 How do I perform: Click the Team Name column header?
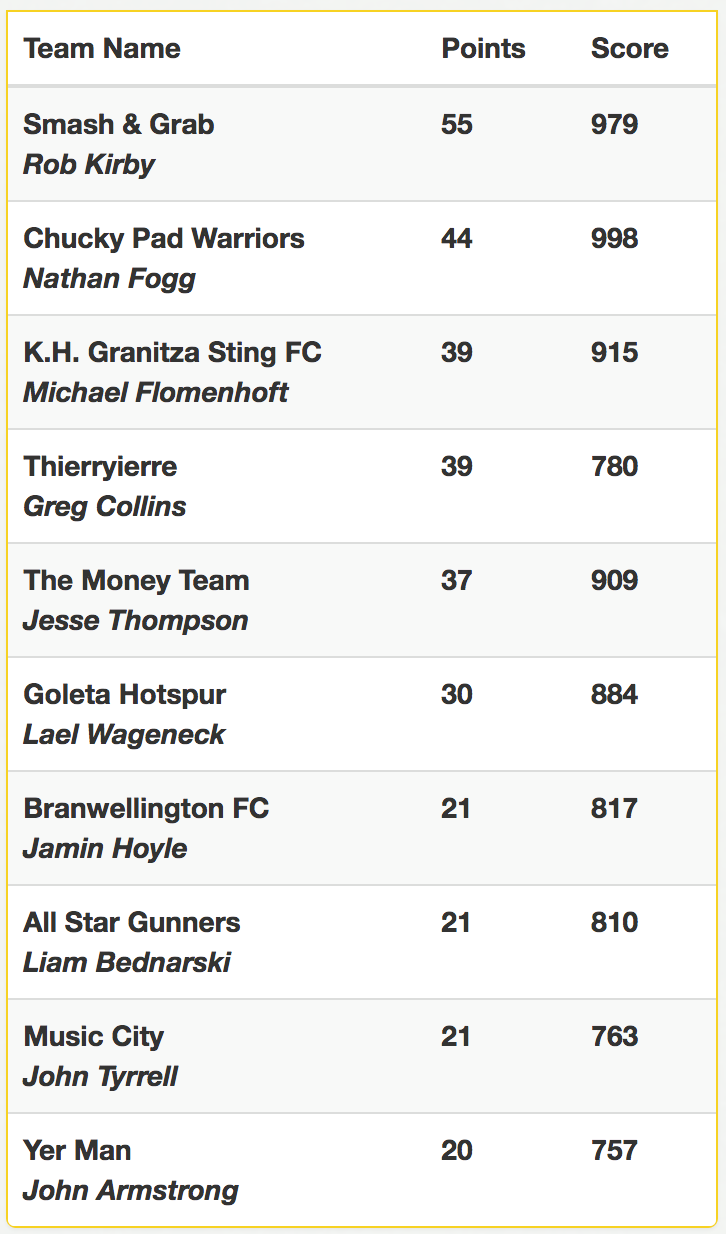pos(102,48)
